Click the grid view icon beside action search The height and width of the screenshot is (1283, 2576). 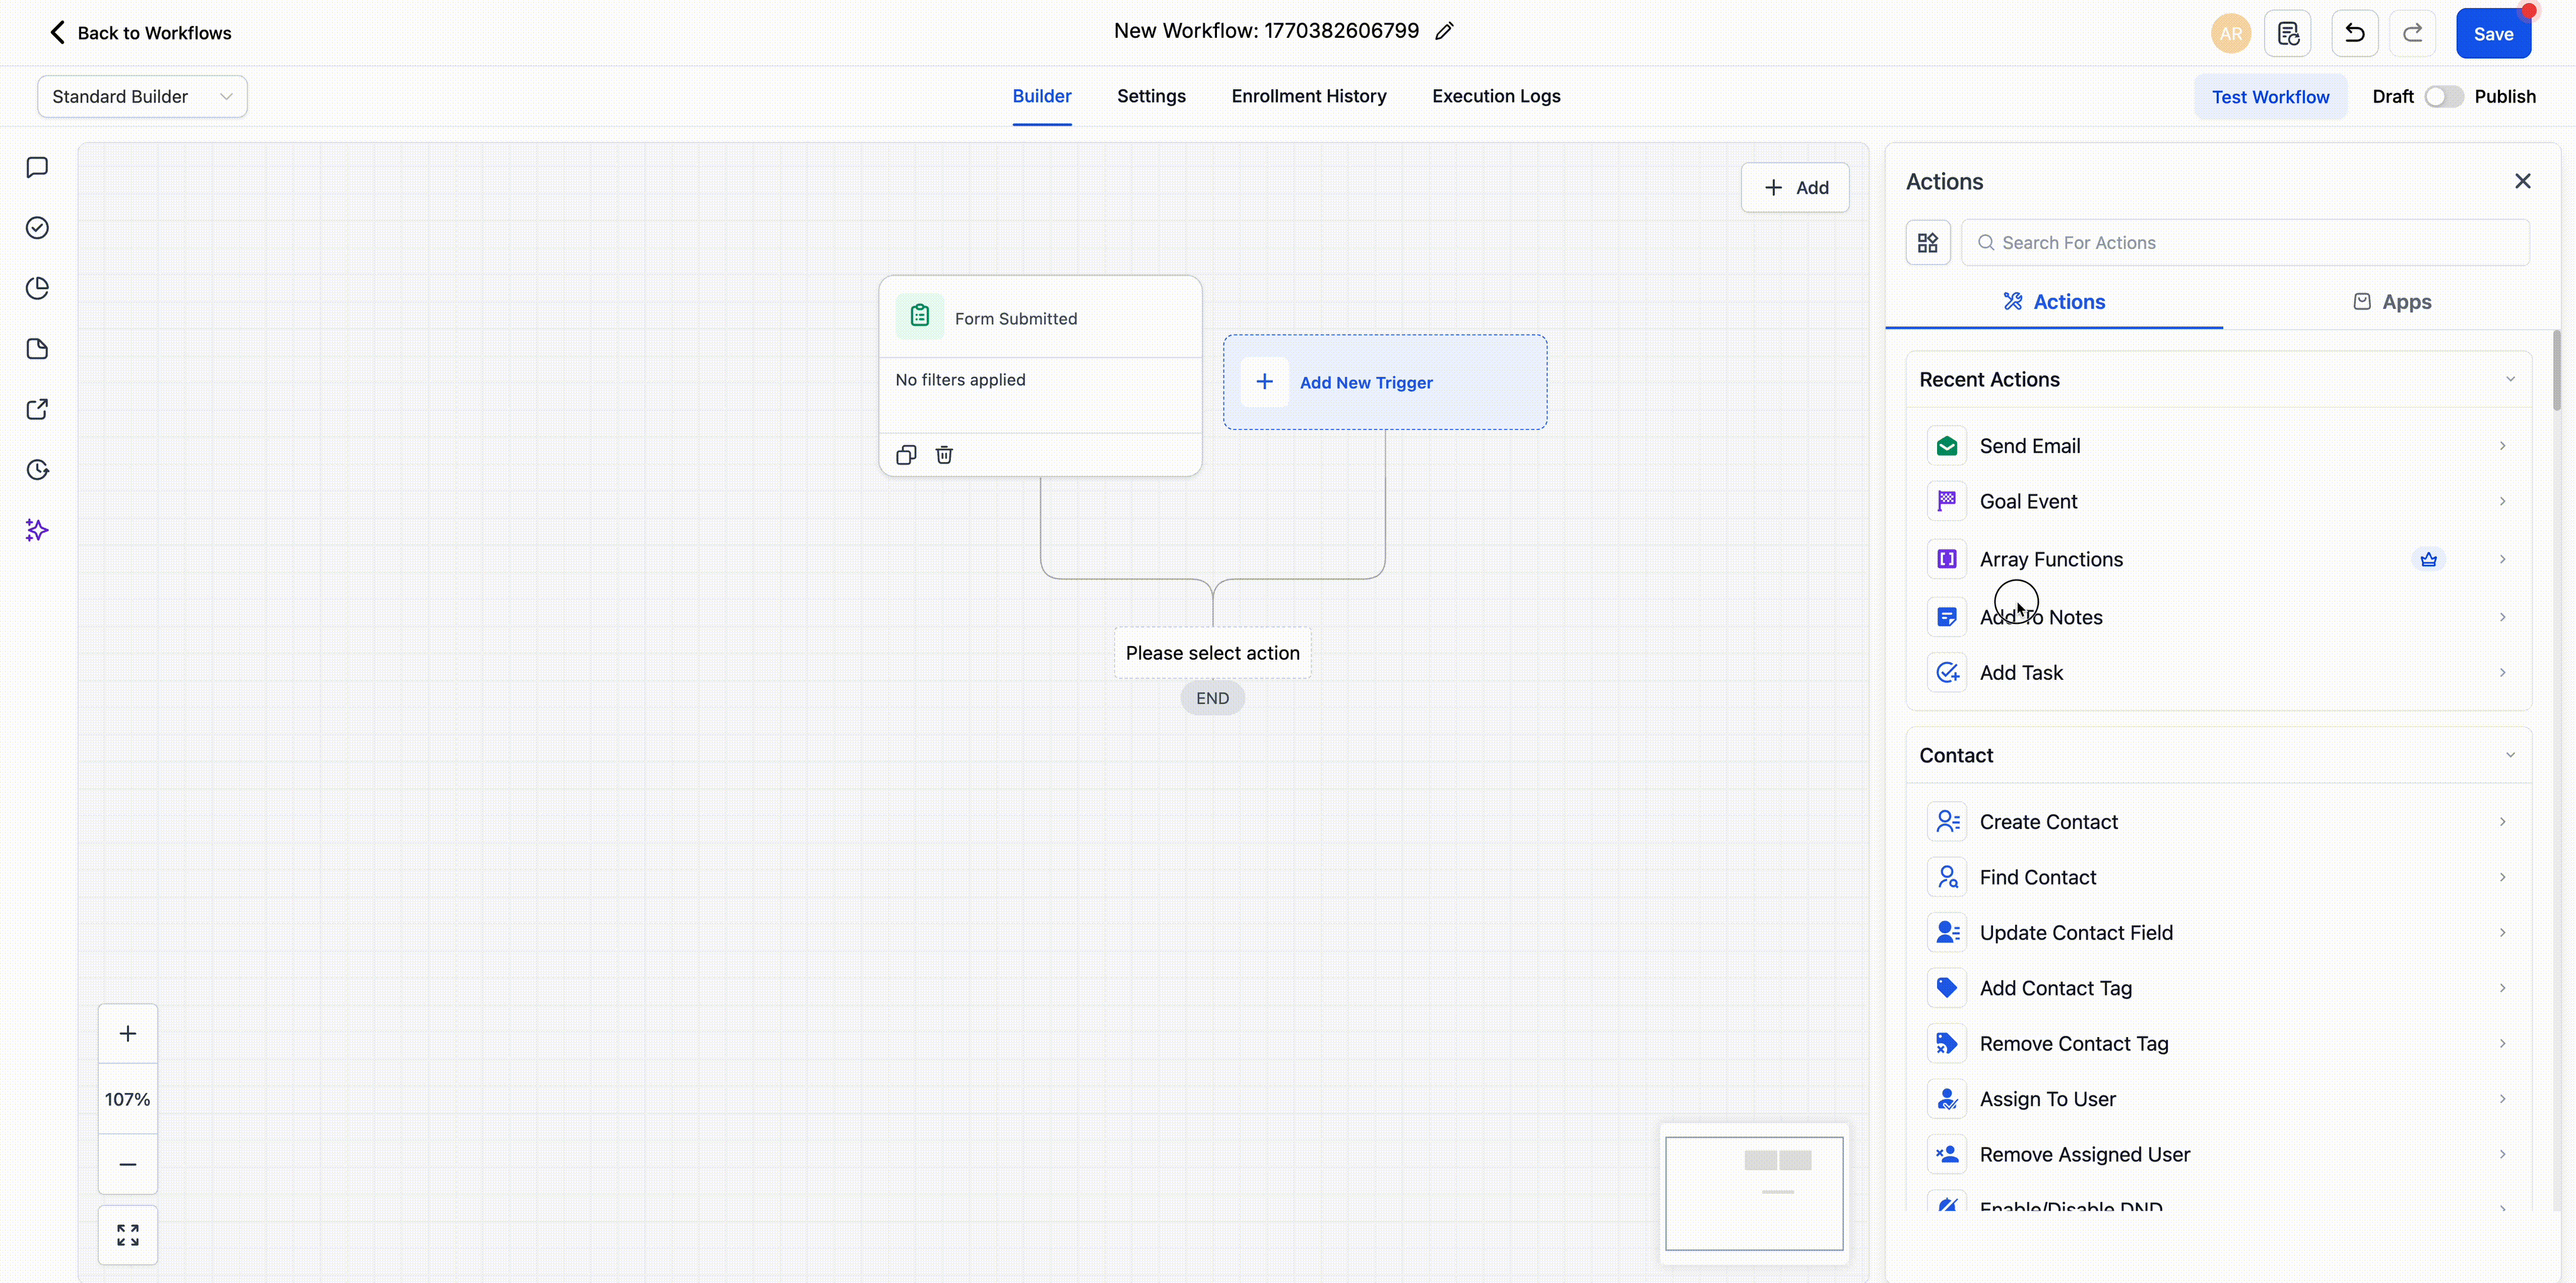coord(1928,243)
